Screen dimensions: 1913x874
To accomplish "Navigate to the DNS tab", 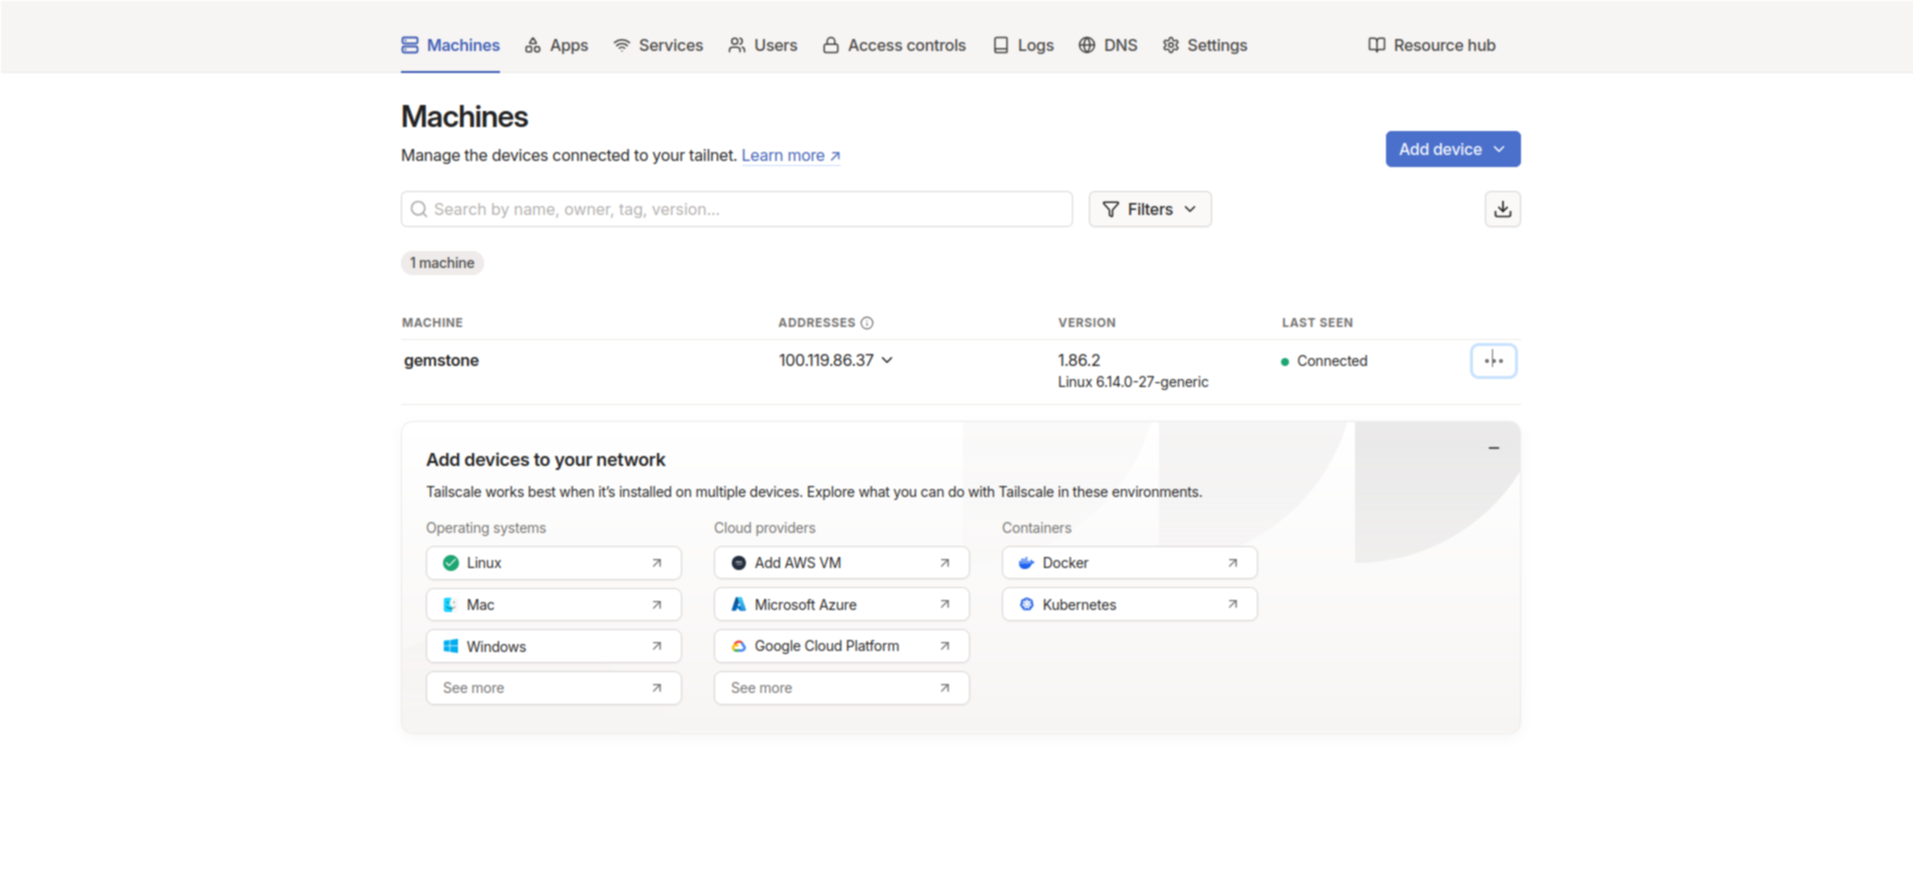I will tap(1108, 45).
